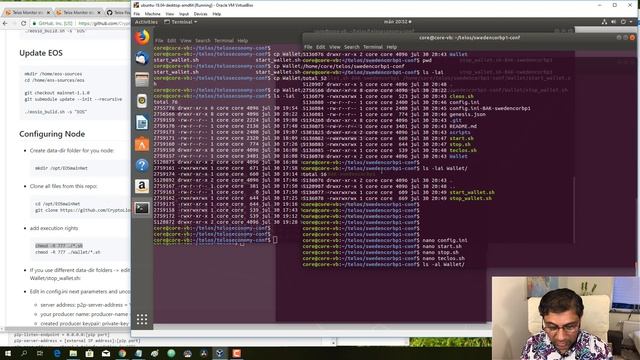640x360 pixels.
Task: Open VirtualBox Input menu
Action: click(184, 14)
